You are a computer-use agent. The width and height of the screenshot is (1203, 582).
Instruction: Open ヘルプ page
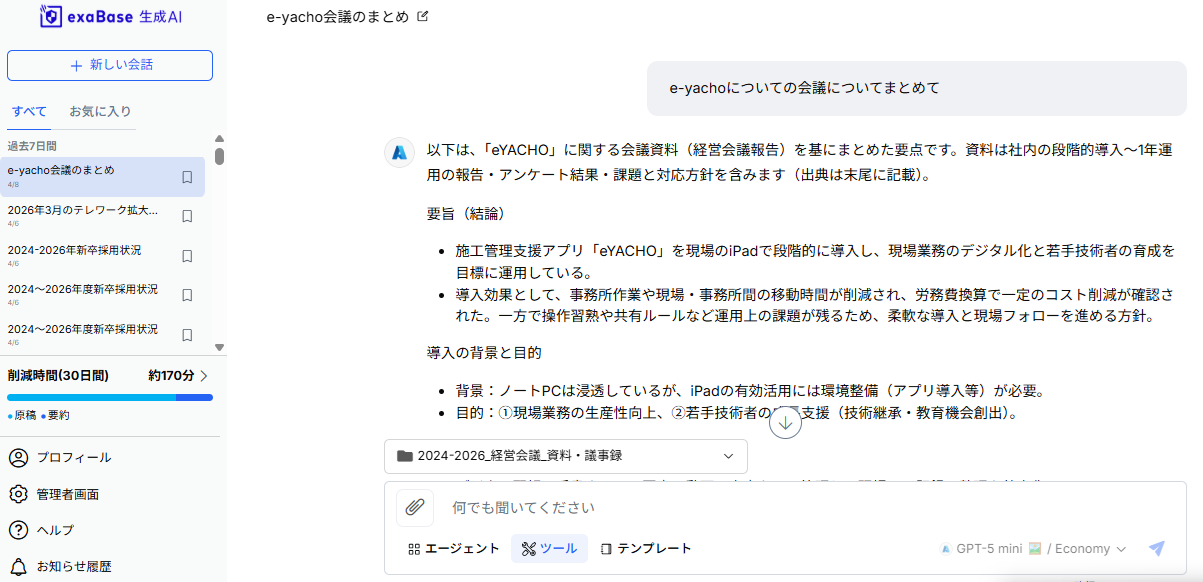point(56,530)
